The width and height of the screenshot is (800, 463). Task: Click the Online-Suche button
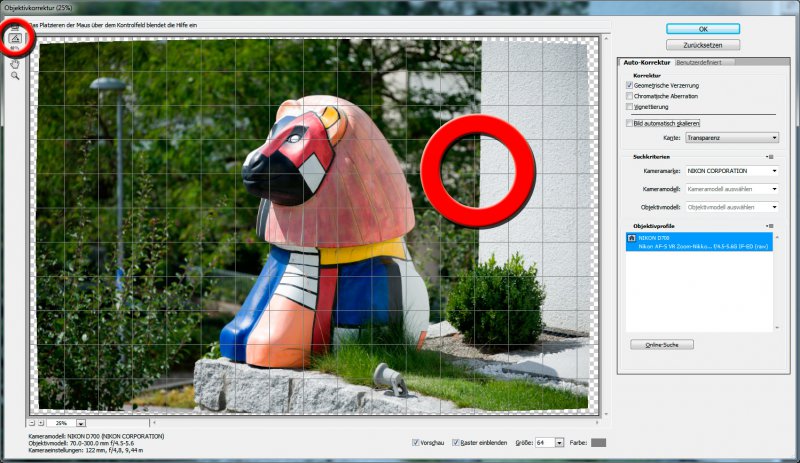[x=662, y=345]
